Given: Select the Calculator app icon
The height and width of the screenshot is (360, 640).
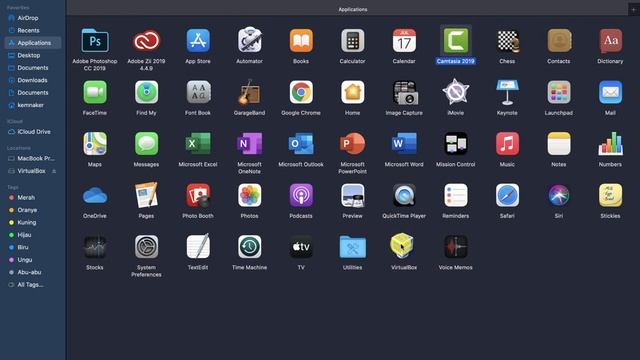Looking at the screenshot, I should pyautogui.click(x=353, y=40).
